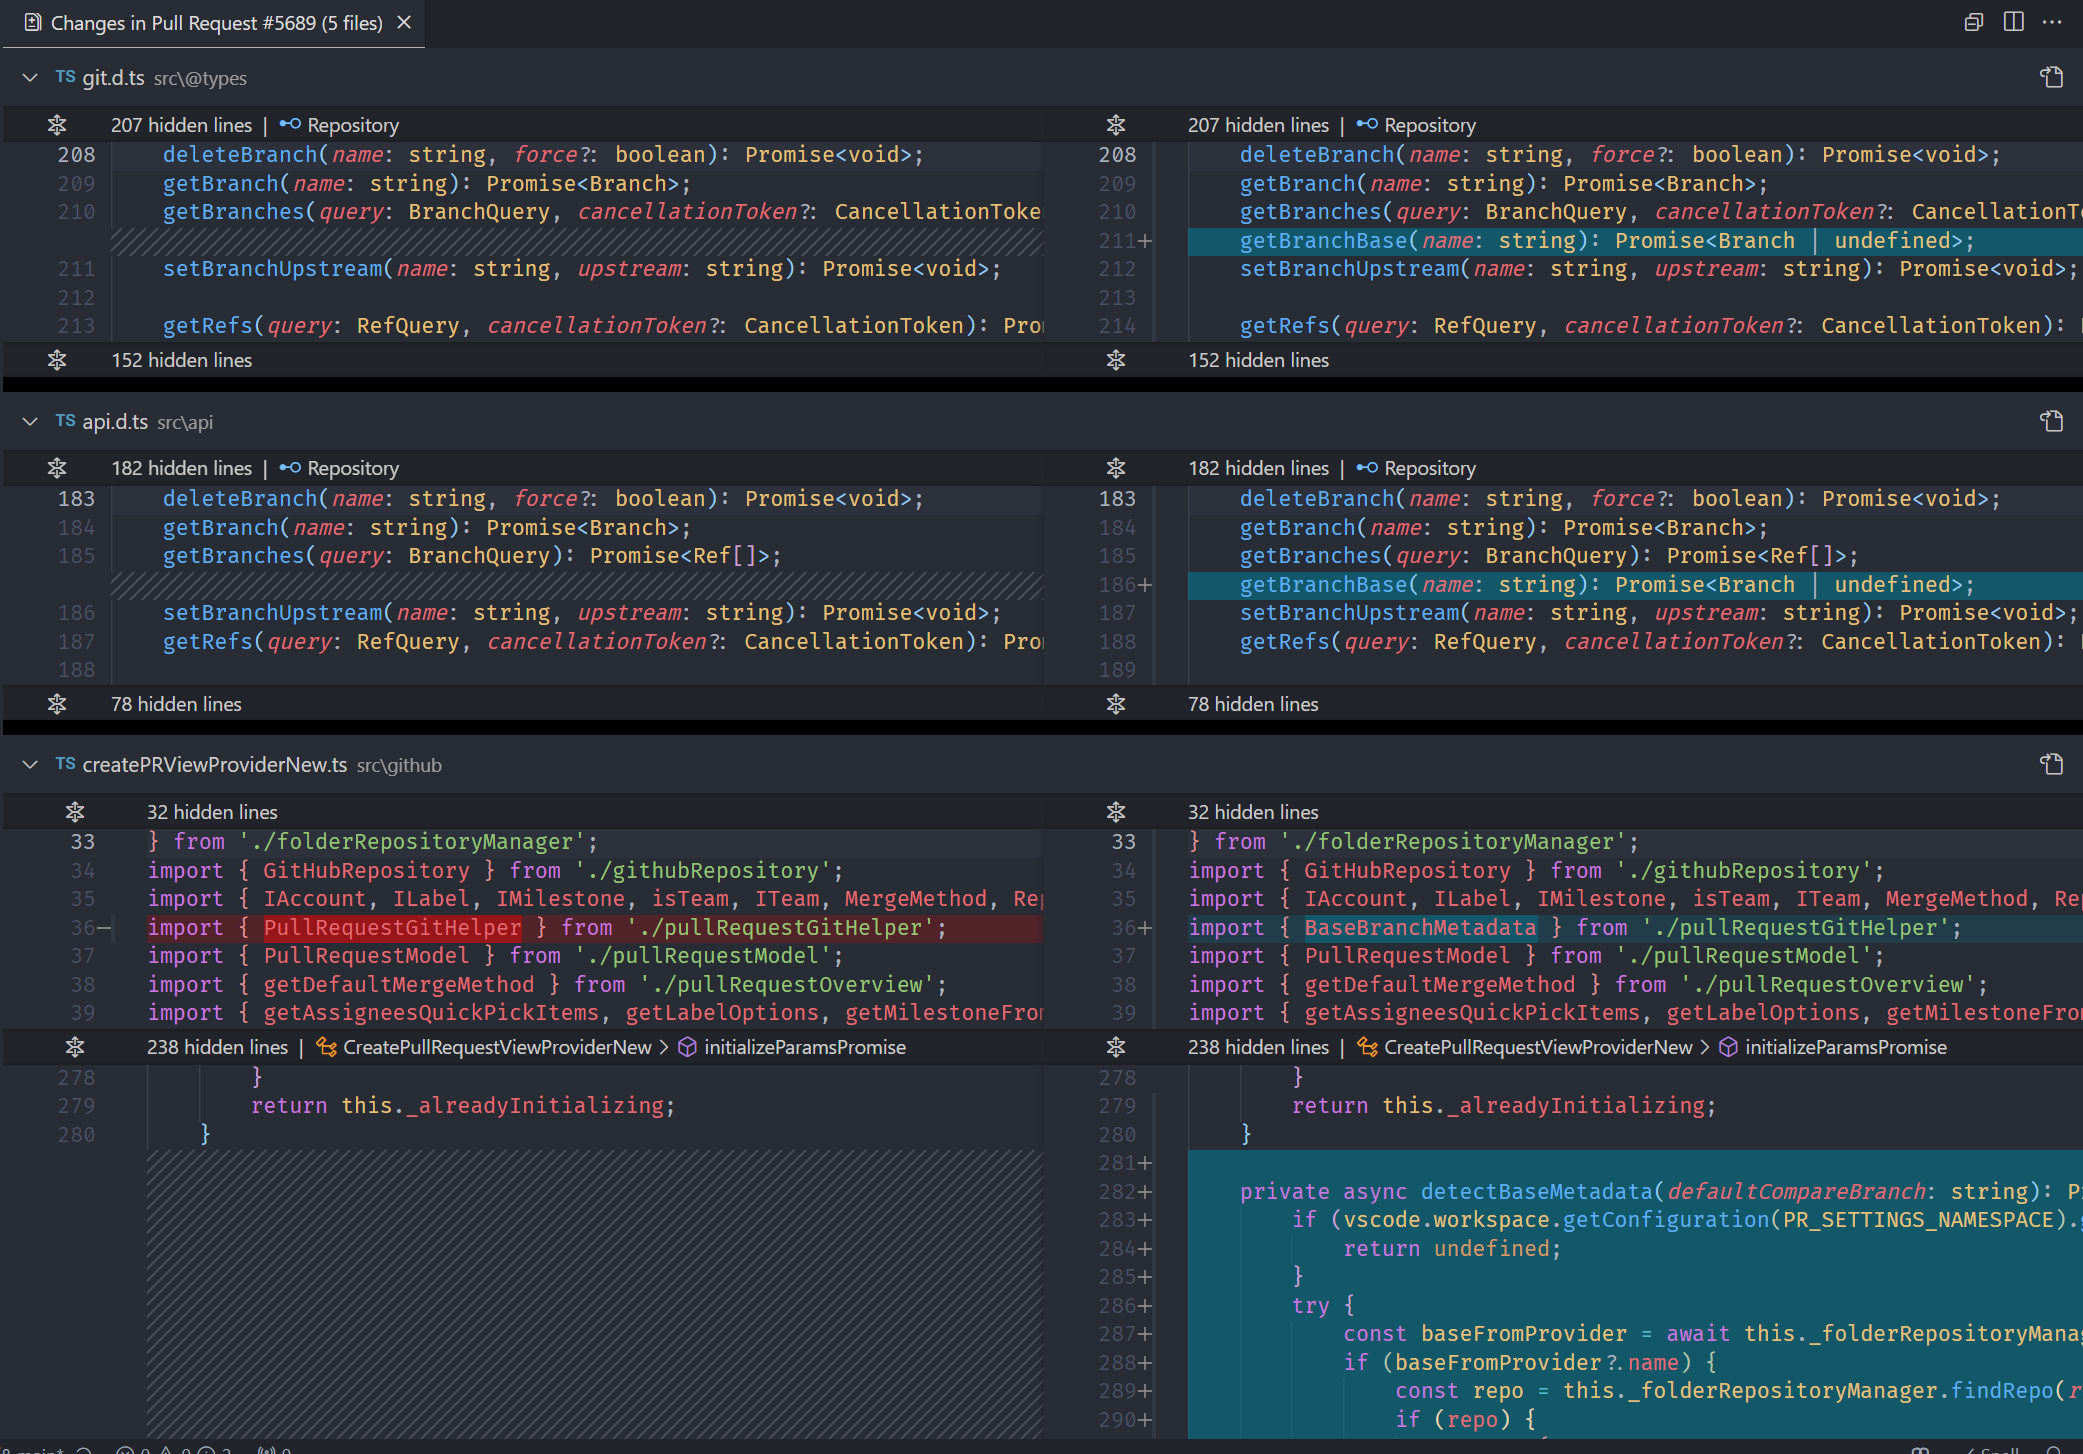
Task: Expand 182 hidden lines icon in right api.d.ts pane
Action: (x=1116, y=468)
